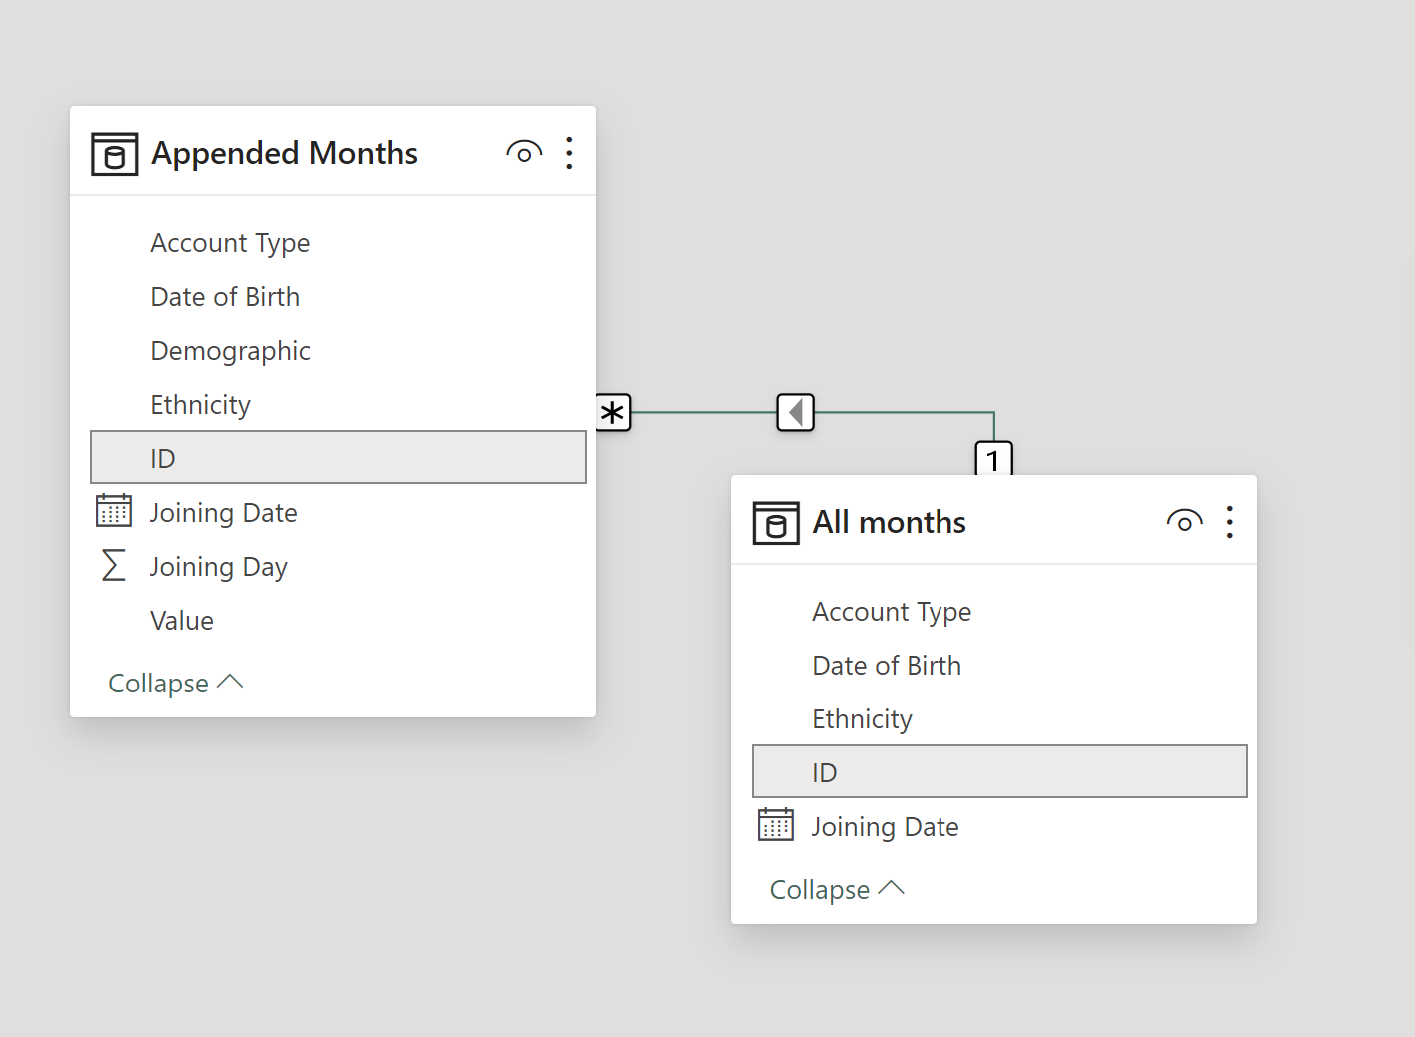Image resolution: width=1415 pixels, height=1037 pixels.
Task: Toggle visibility of Appended Months table
Action: (524, 153)
